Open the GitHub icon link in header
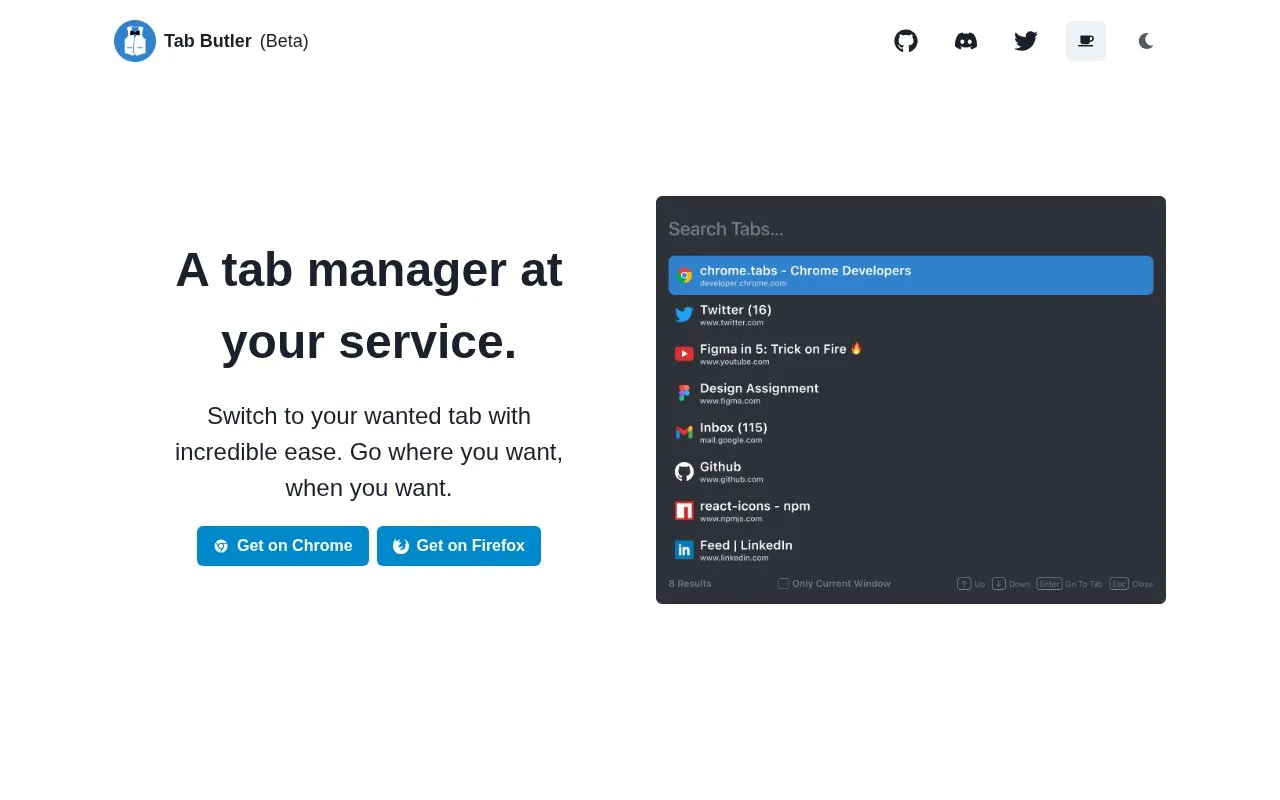Viewport: 1280px width, 800px height. [x=906, y=41]
